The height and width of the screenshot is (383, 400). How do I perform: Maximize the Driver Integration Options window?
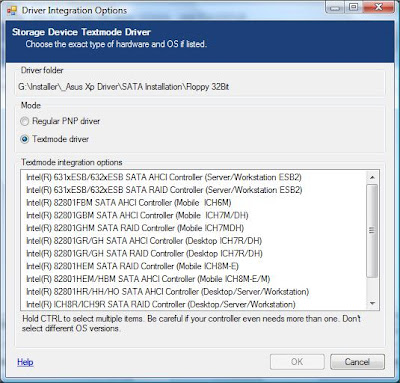point(354,7)
